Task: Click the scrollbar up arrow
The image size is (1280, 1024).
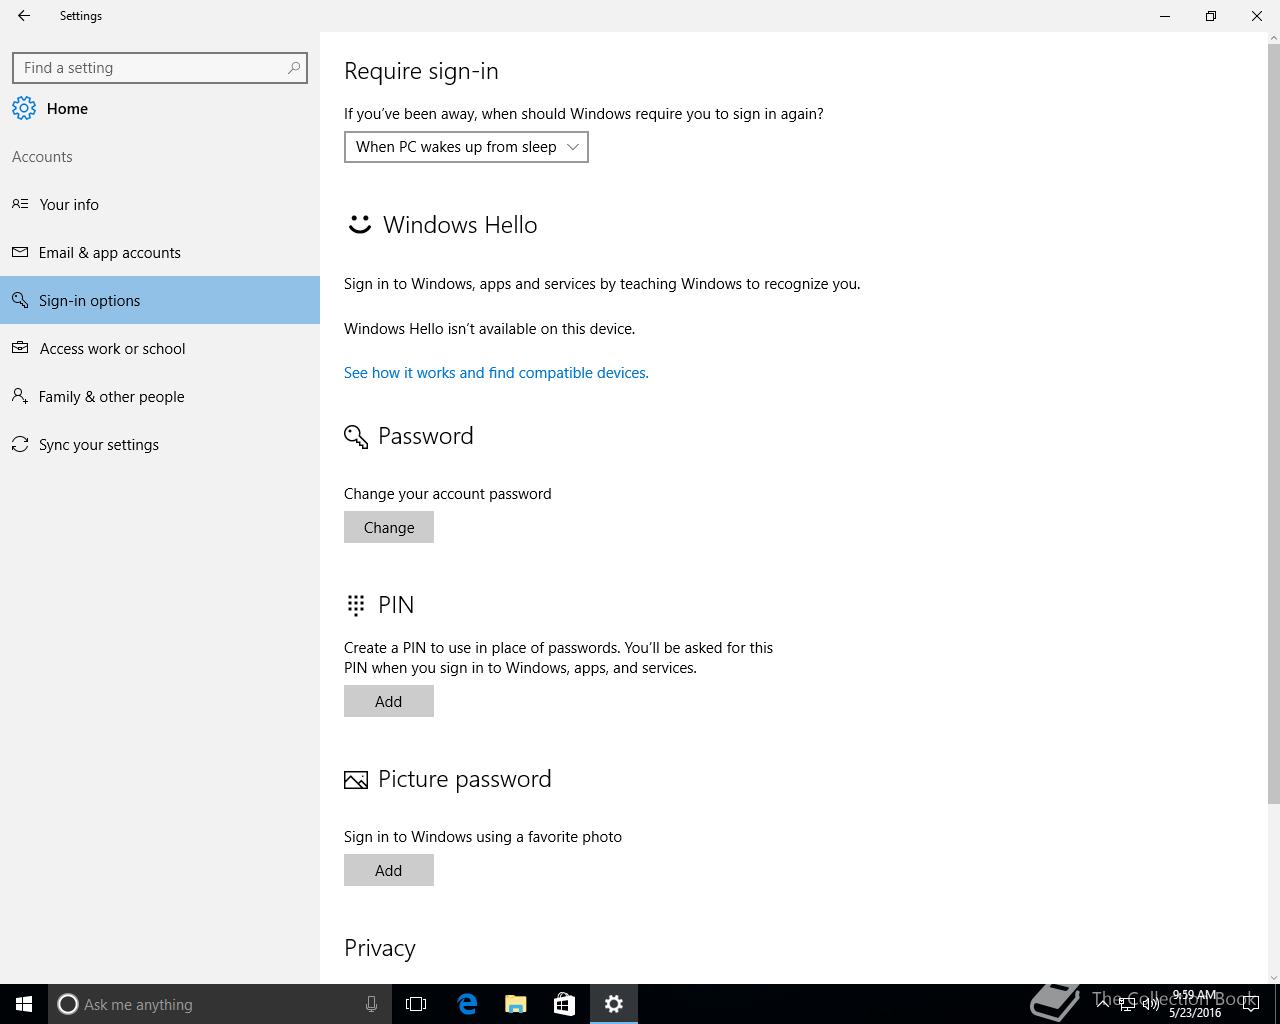Action: tap(1274, 37)
